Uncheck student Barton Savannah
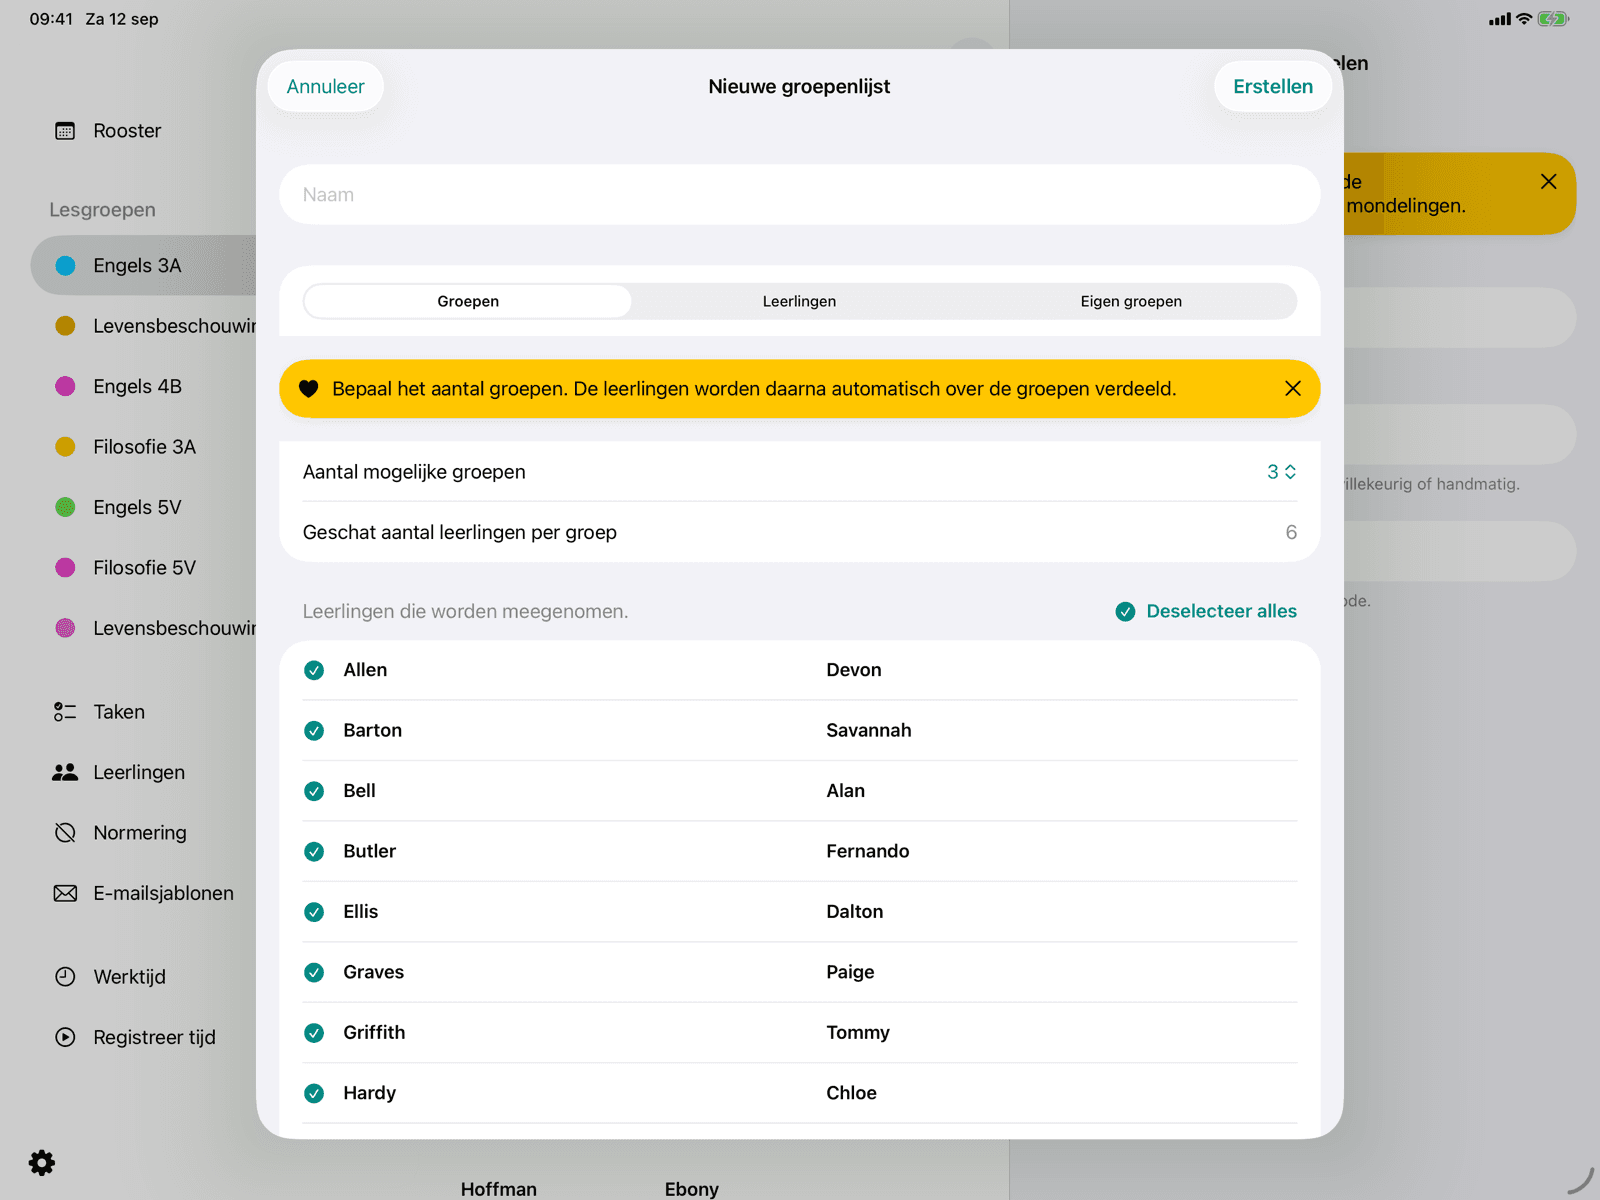Screen dimensions: 1600x1200 pos(314,731)
